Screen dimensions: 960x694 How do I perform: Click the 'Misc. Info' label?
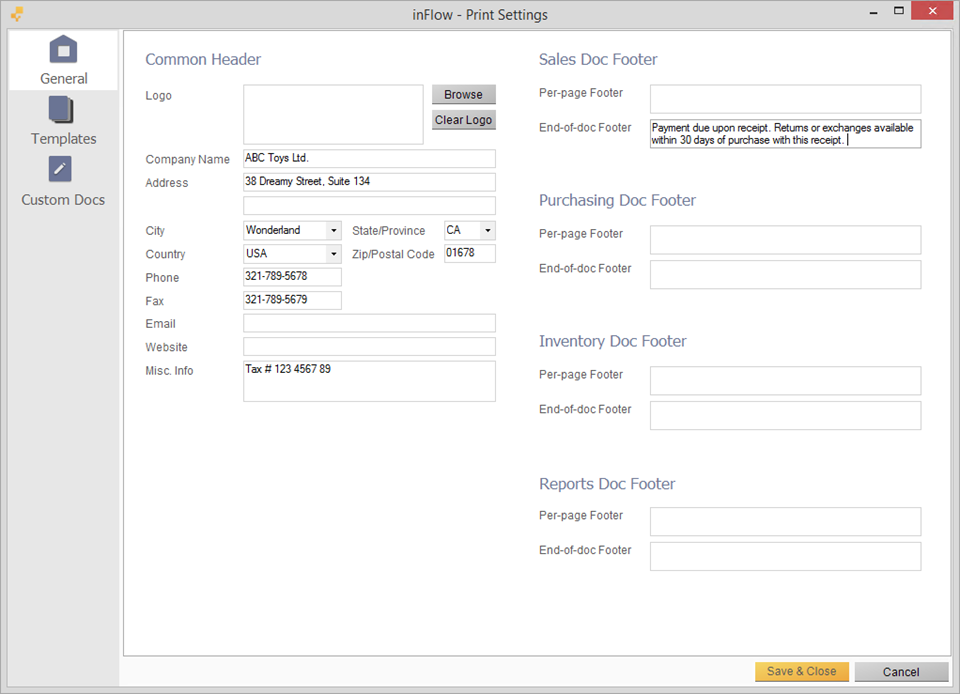pyautogui.click(x=169, y=371)
